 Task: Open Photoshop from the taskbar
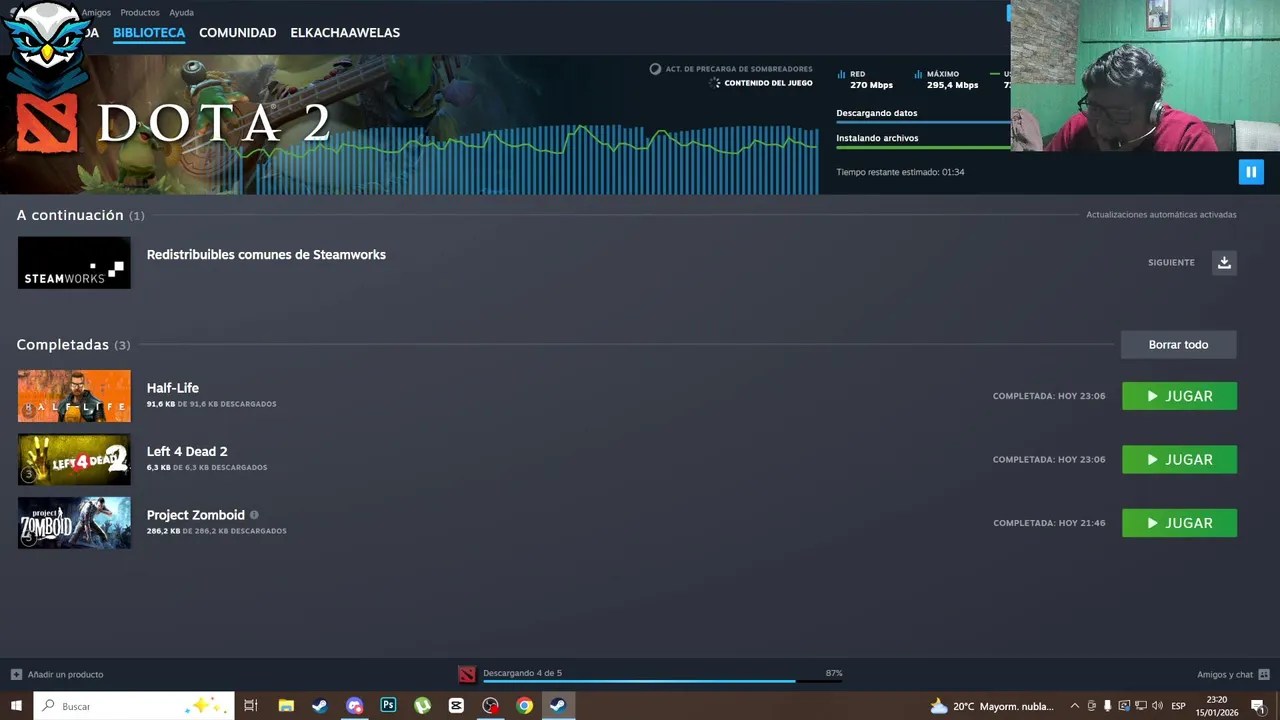(x=388, y=706)
